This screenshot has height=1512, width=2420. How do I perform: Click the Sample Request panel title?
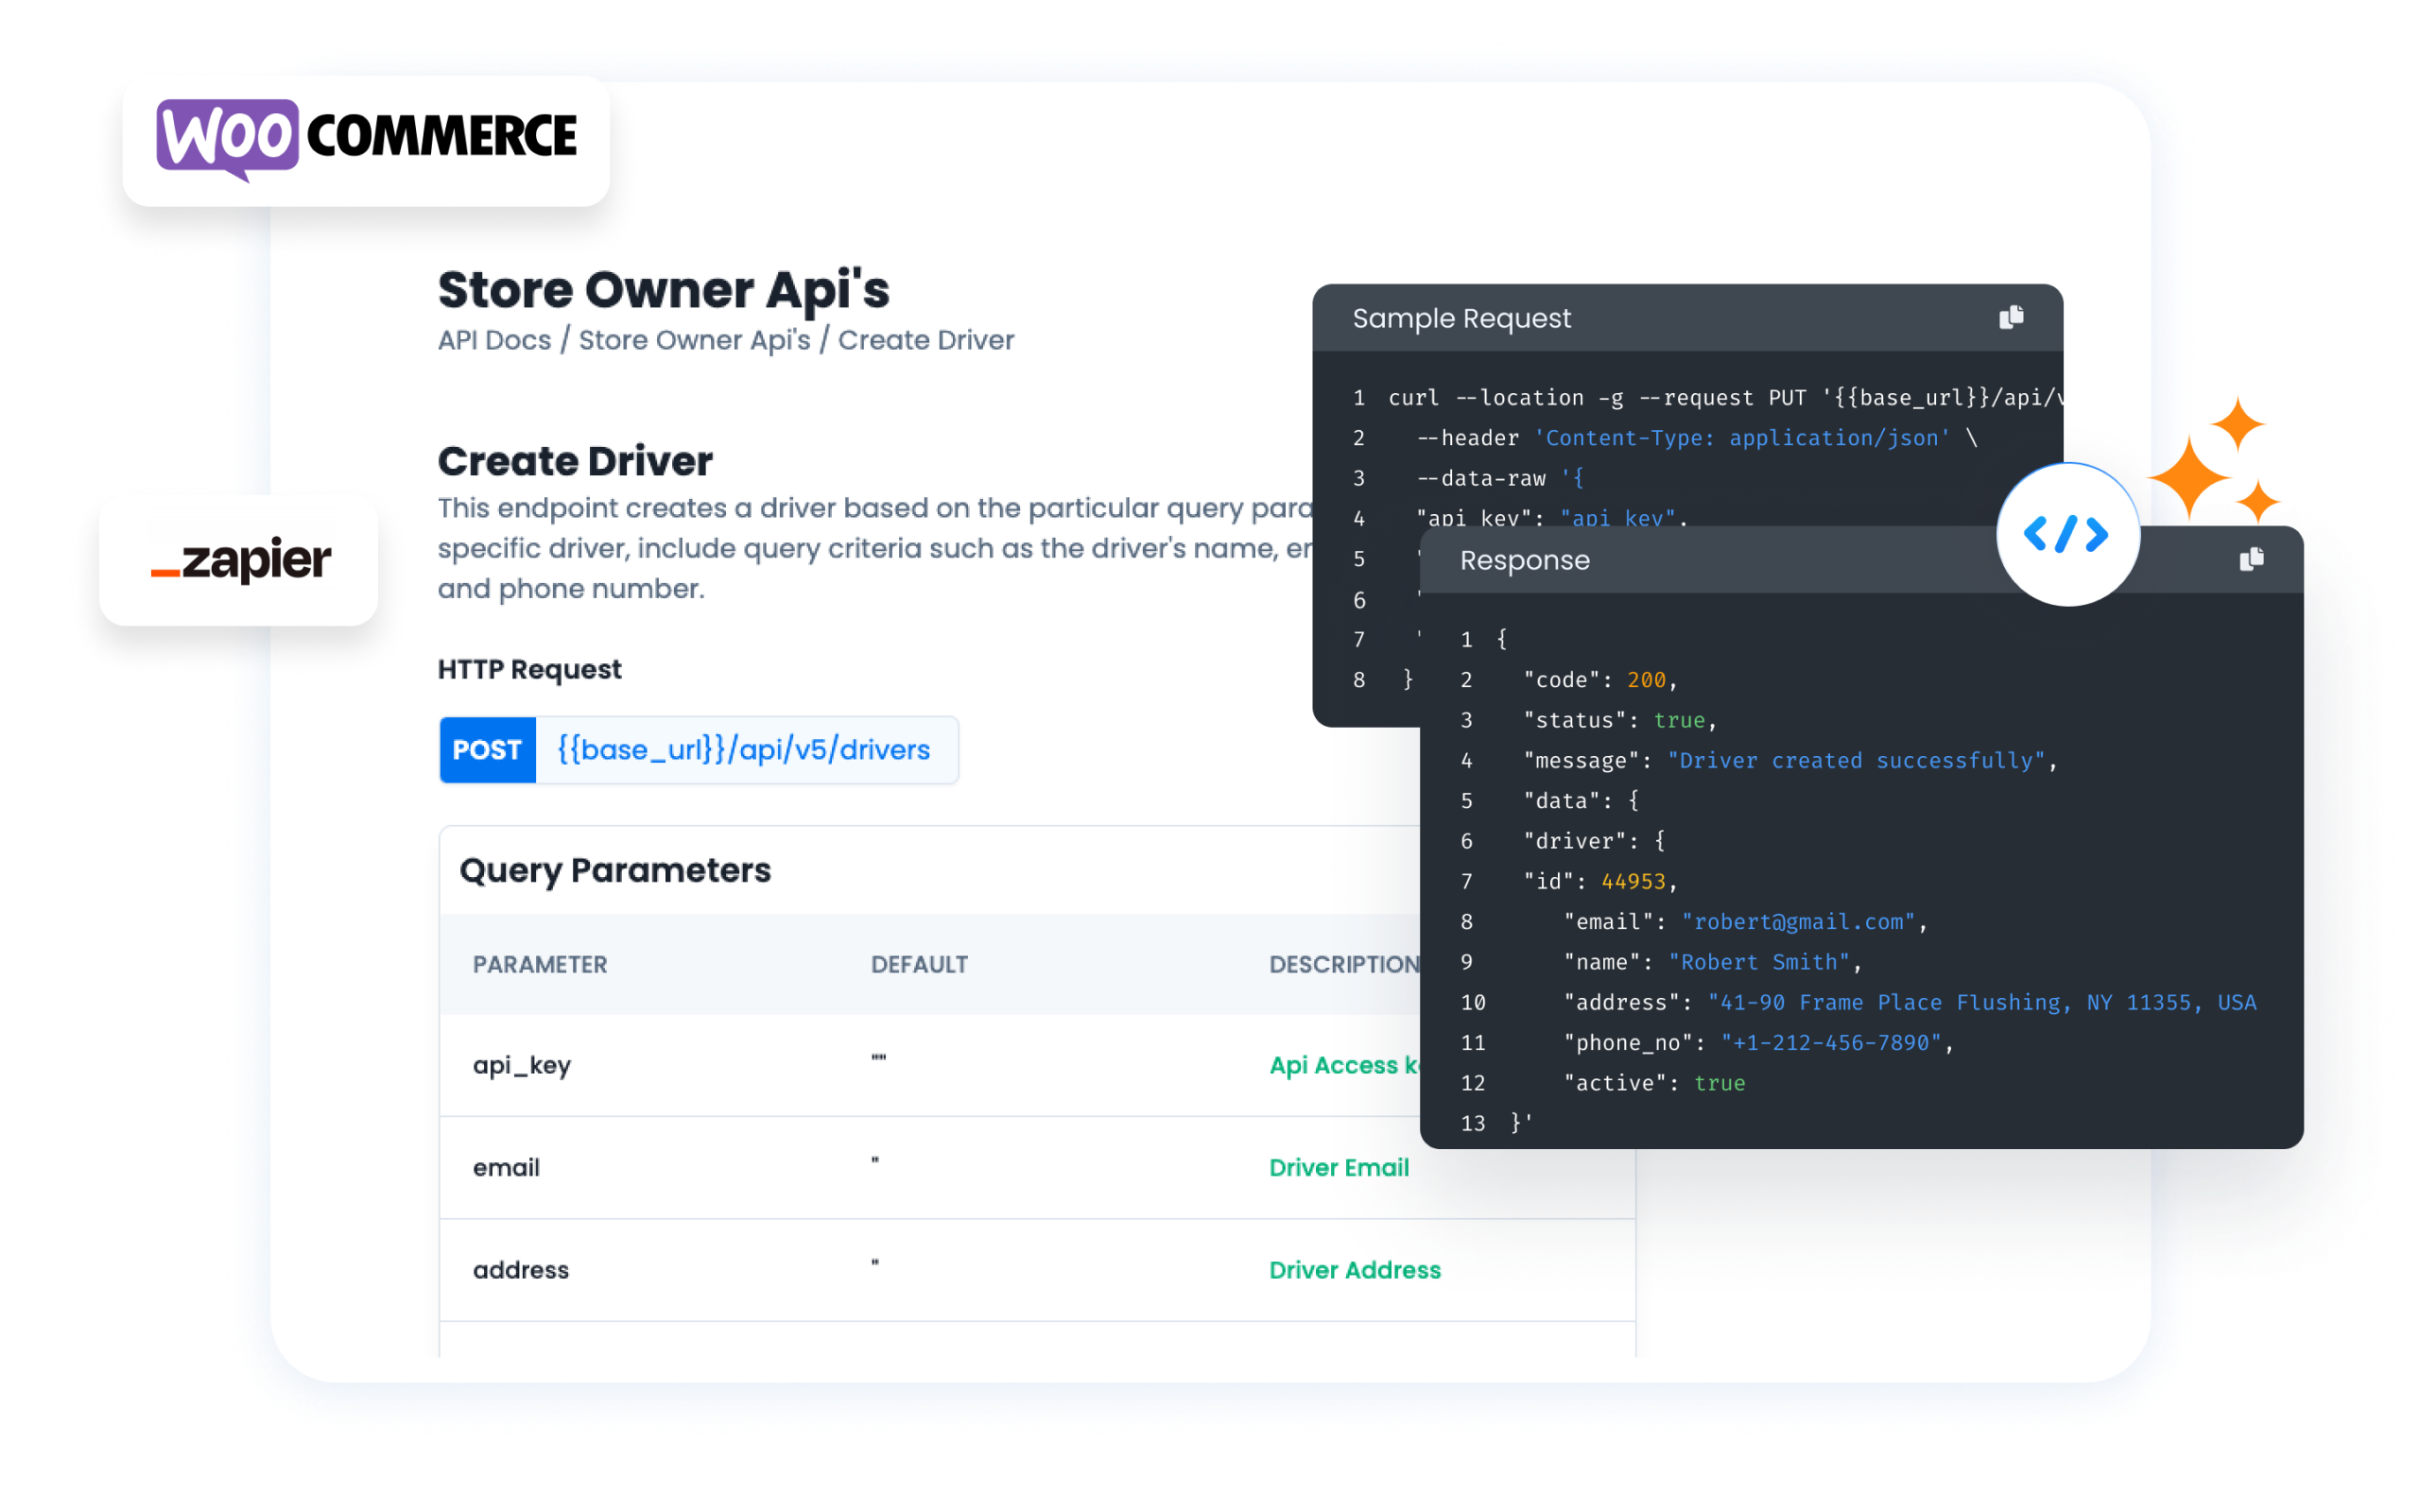[1461, 318]
